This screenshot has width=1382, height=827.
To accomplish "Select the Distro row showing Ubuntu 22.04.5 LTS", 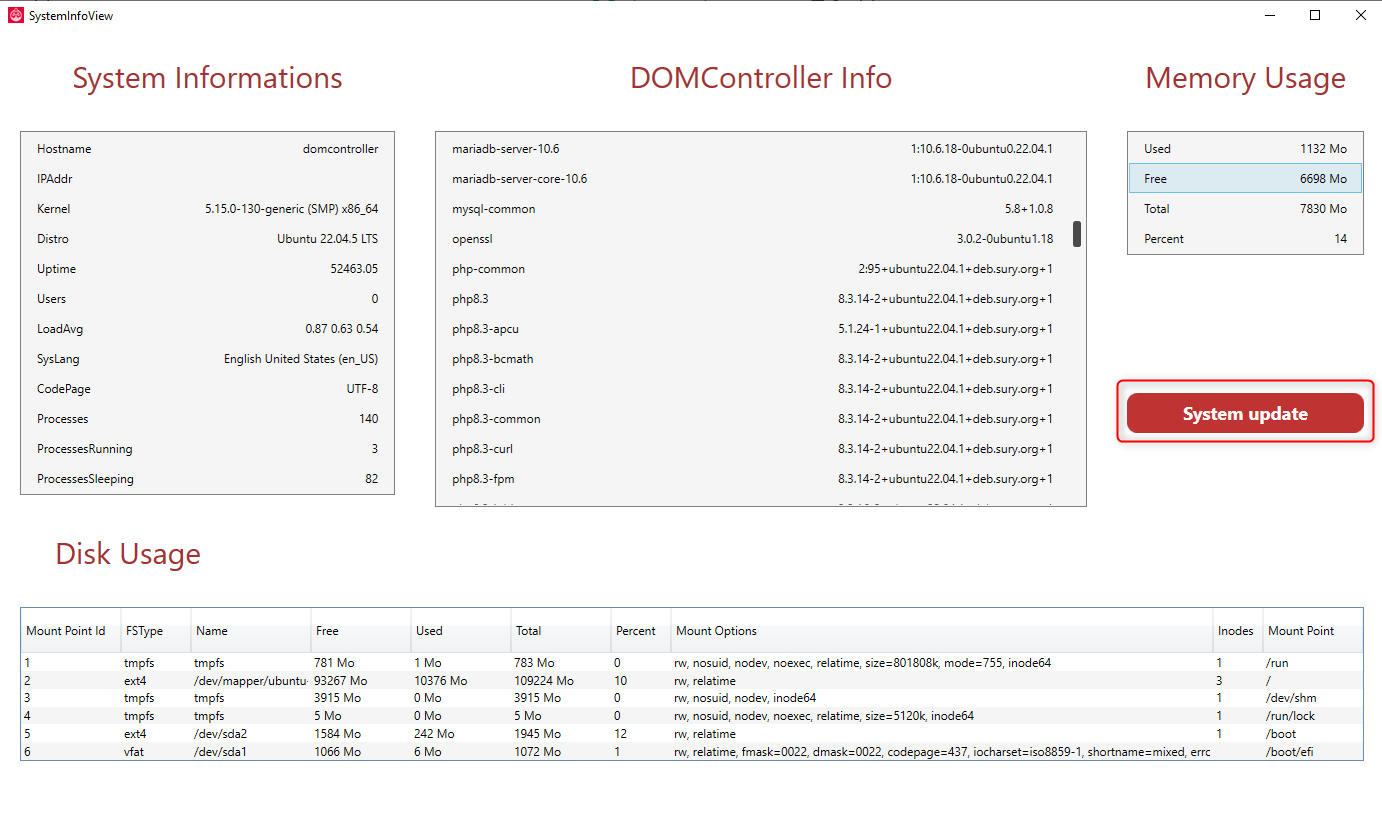I will click(208, 239).
